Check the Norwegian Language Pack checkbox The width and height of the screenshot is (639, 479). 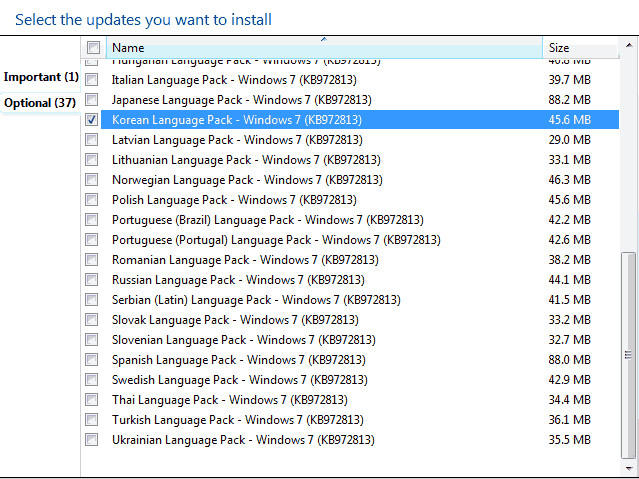tap(92, 179)
